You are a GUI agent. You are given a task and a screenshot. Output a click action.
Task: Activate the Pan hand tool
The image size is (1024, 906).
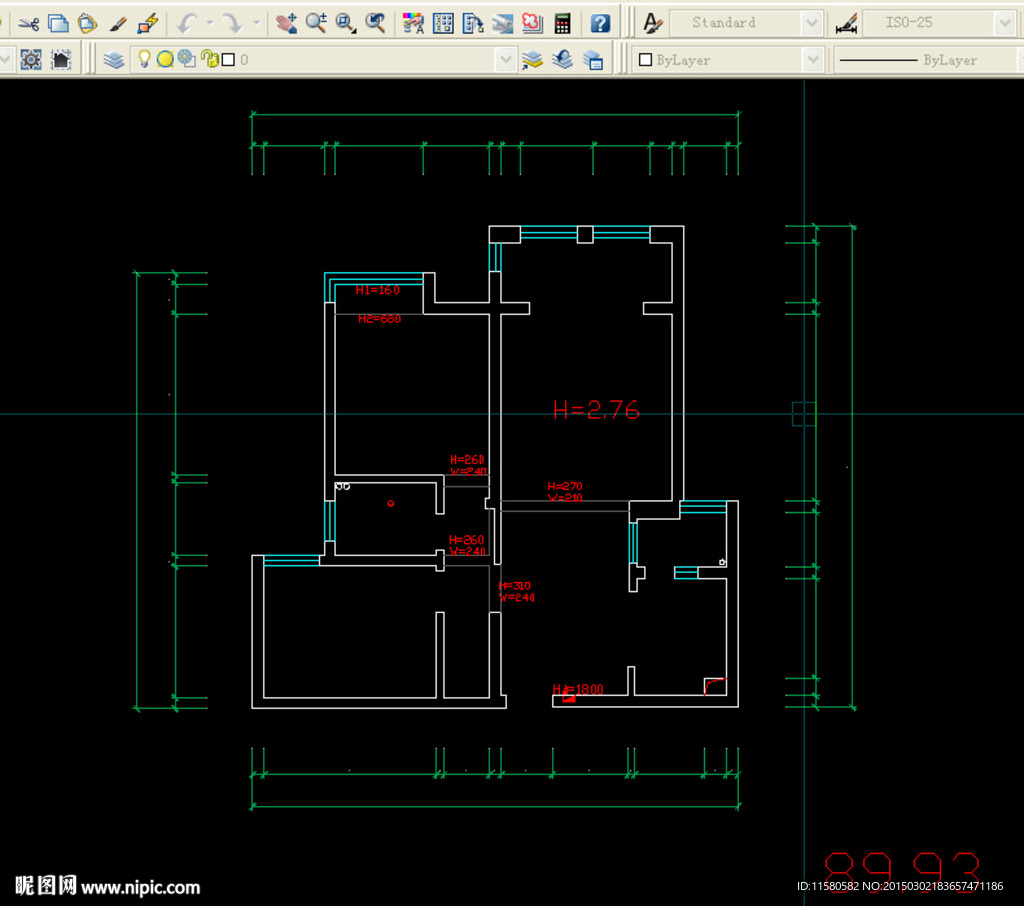pos(286,22)
